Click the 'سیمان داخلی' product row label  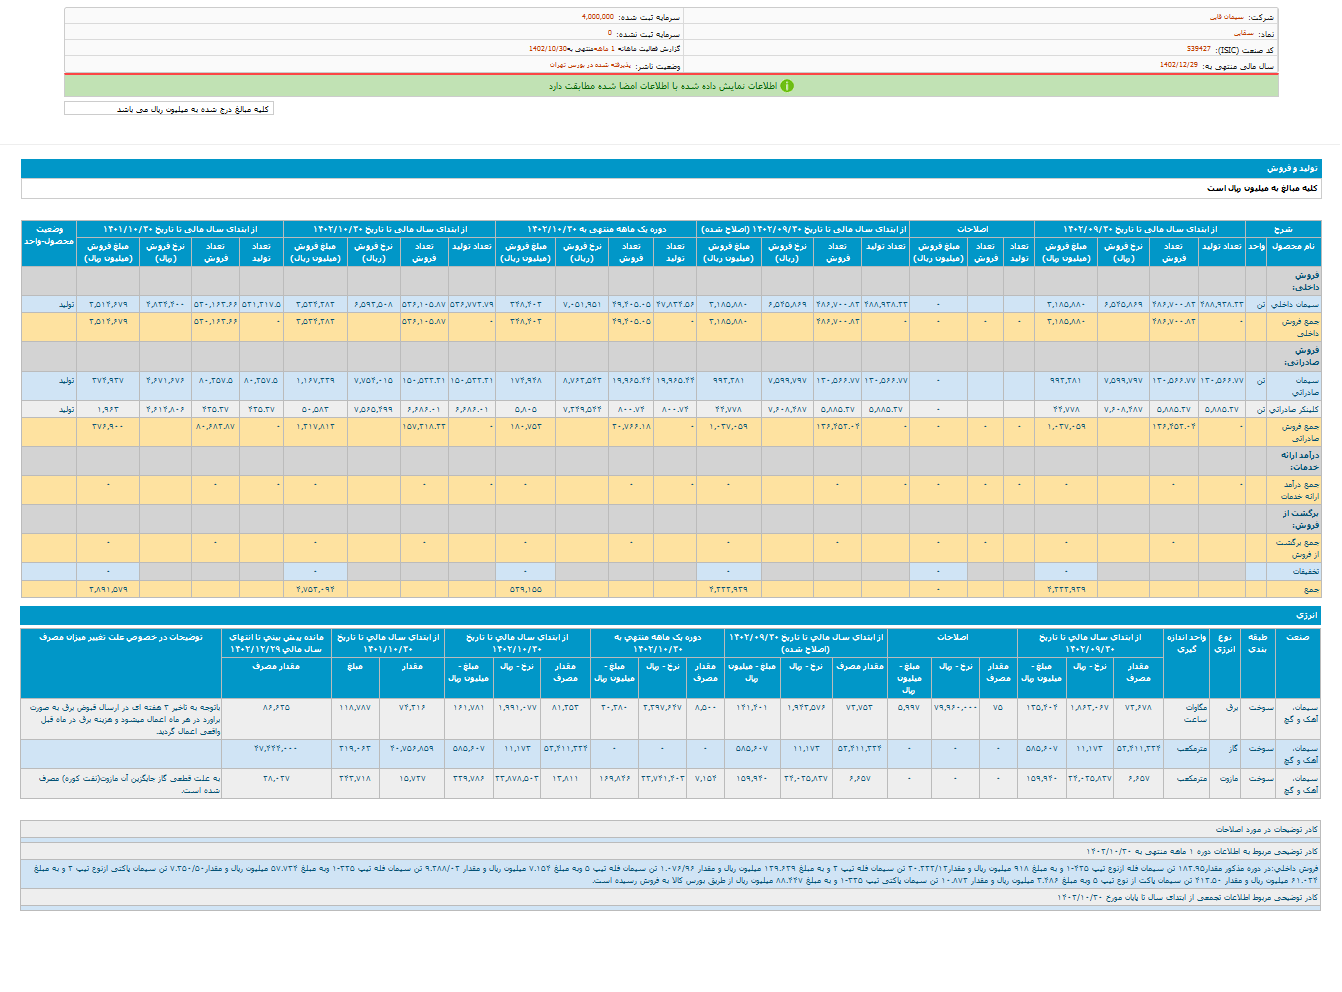(1294, 304)
